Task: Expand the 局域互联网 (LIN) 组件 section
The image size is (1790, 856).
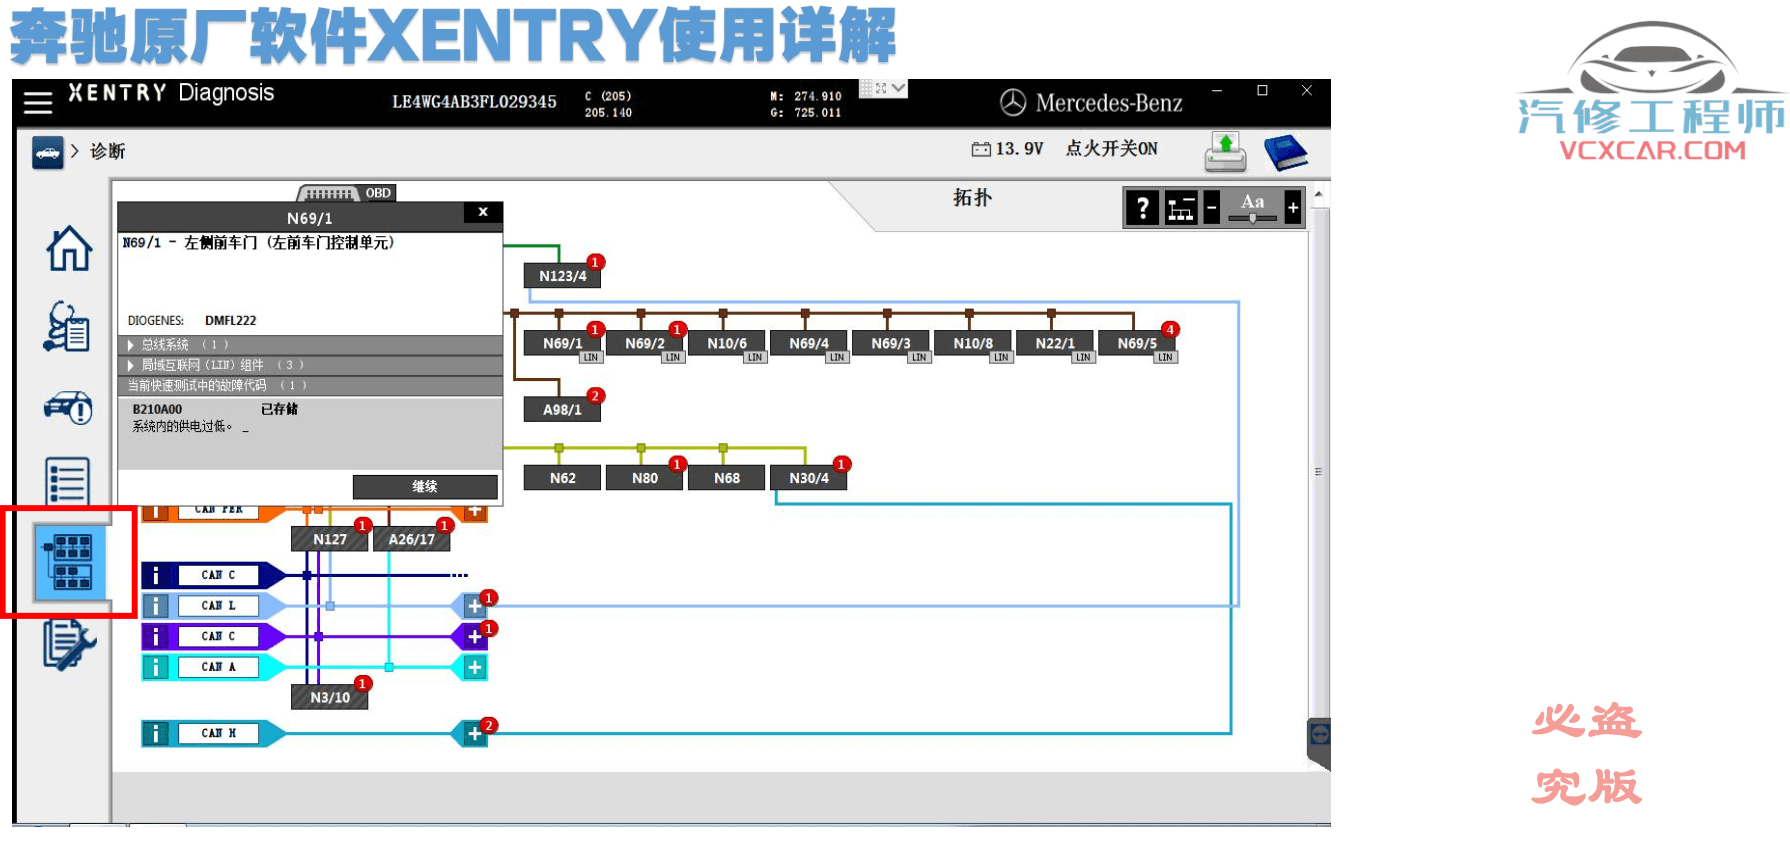Action: coord(310,365)
